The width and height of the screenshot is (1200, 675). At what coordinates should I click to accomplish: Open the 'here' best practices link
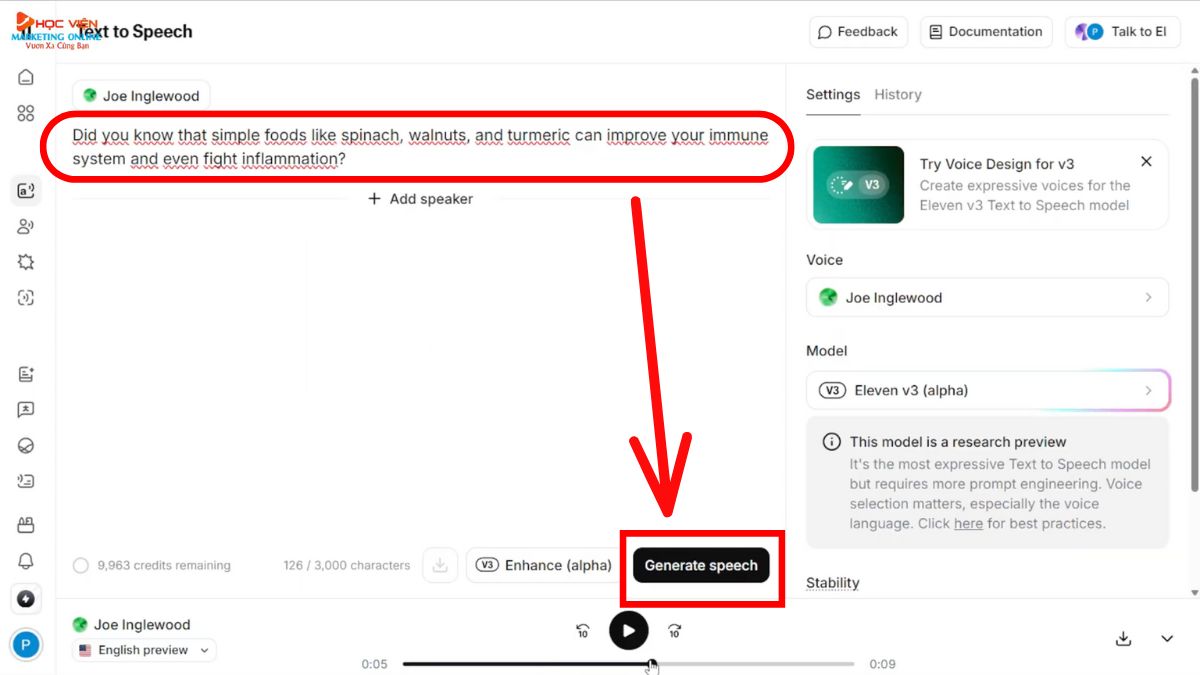[968, 523]
